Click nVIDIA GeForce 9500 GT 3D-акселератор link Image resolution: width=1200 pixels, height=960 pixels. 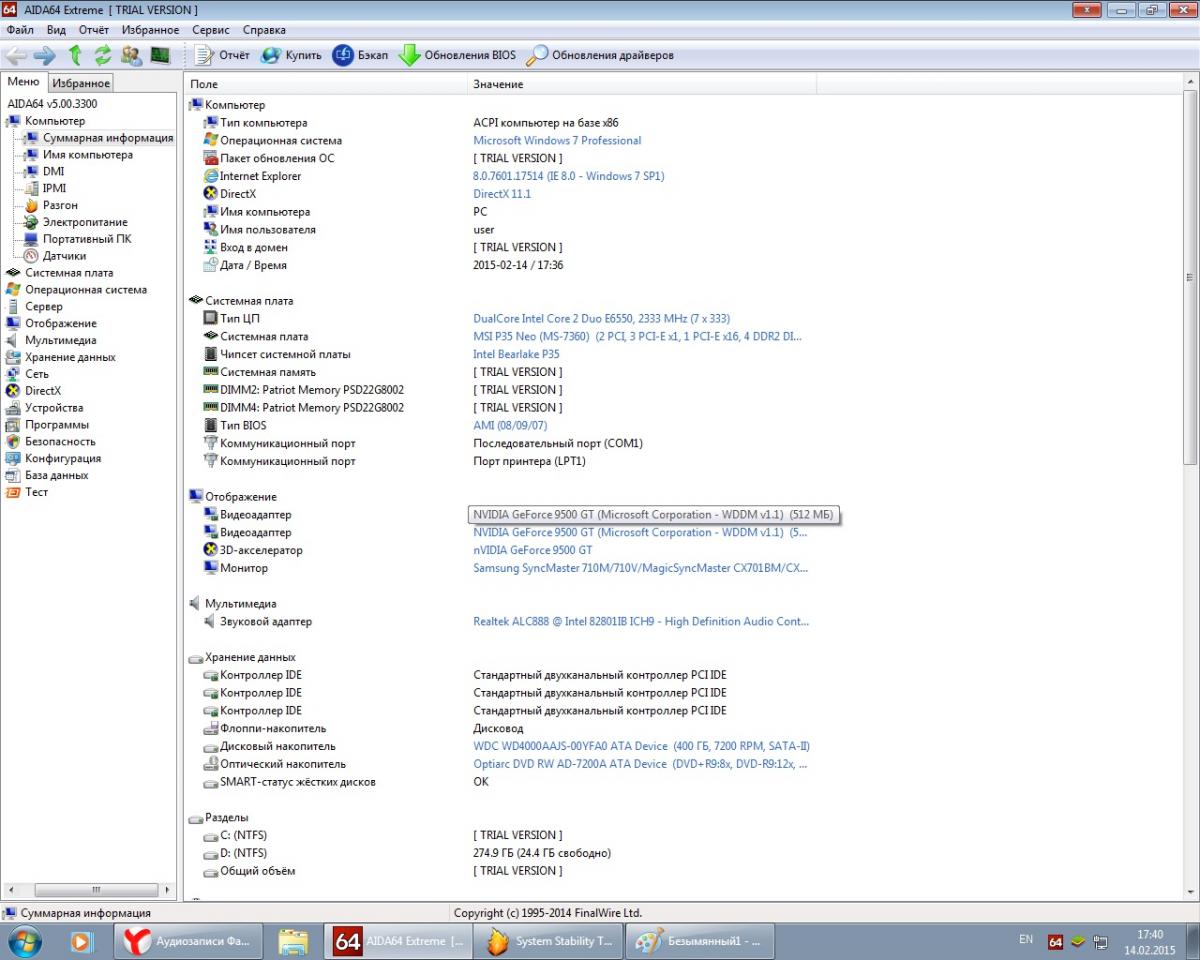[x=533, y=551]
